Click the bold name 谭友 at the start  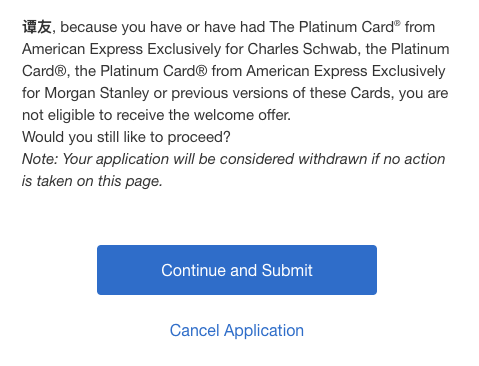37,27
